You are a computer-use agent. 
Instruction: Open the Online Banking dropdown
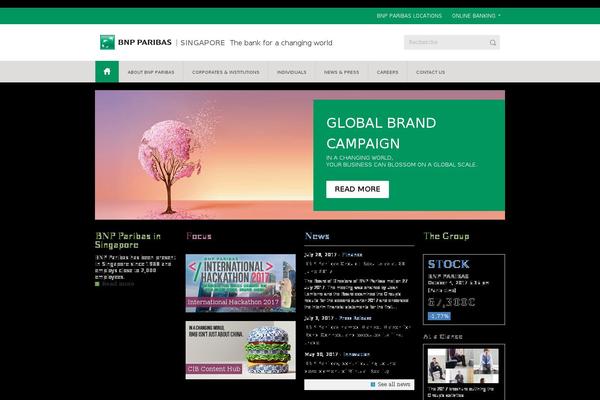(x=476, y=16)
